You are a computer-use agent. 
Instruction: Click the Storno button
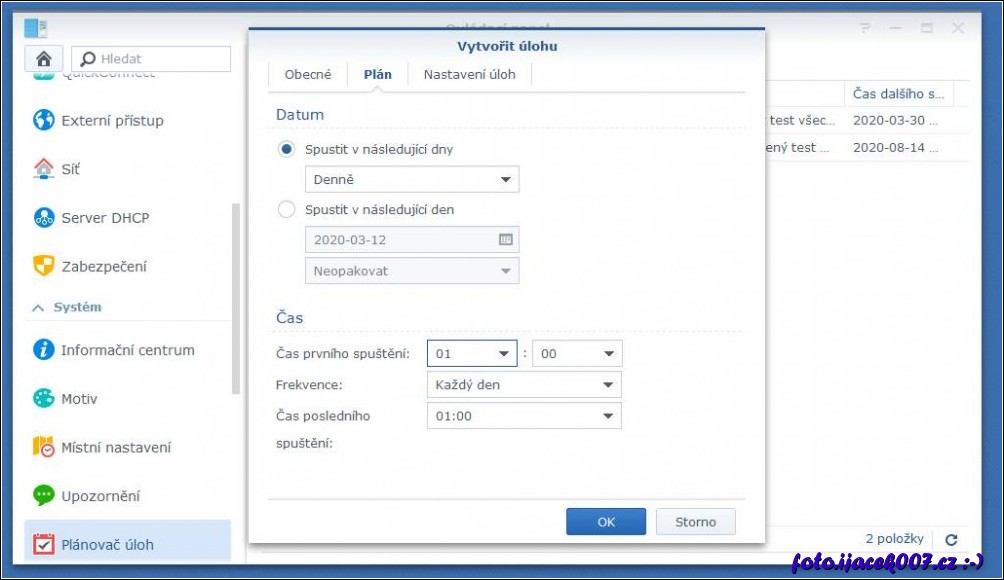[695, 522]
